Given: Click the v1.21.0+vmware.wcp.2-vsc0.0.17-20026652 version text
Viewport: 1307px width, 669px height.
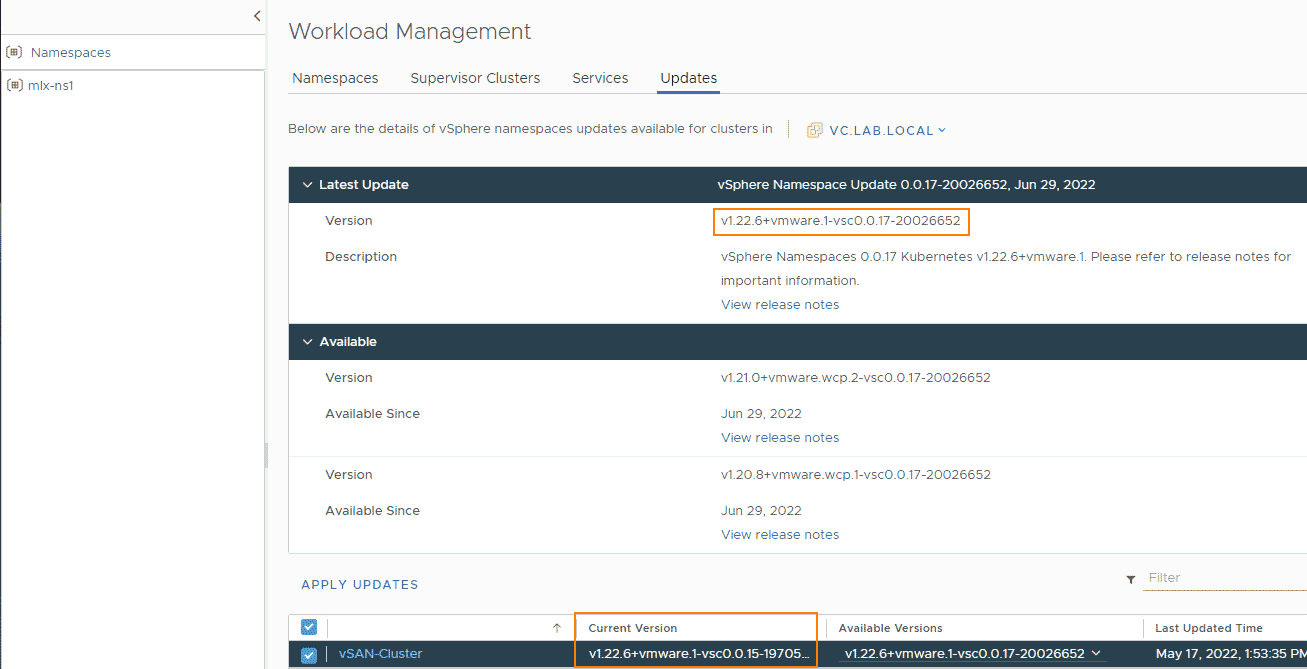Looking at the screenshot, I should click(x=856, y=378).
